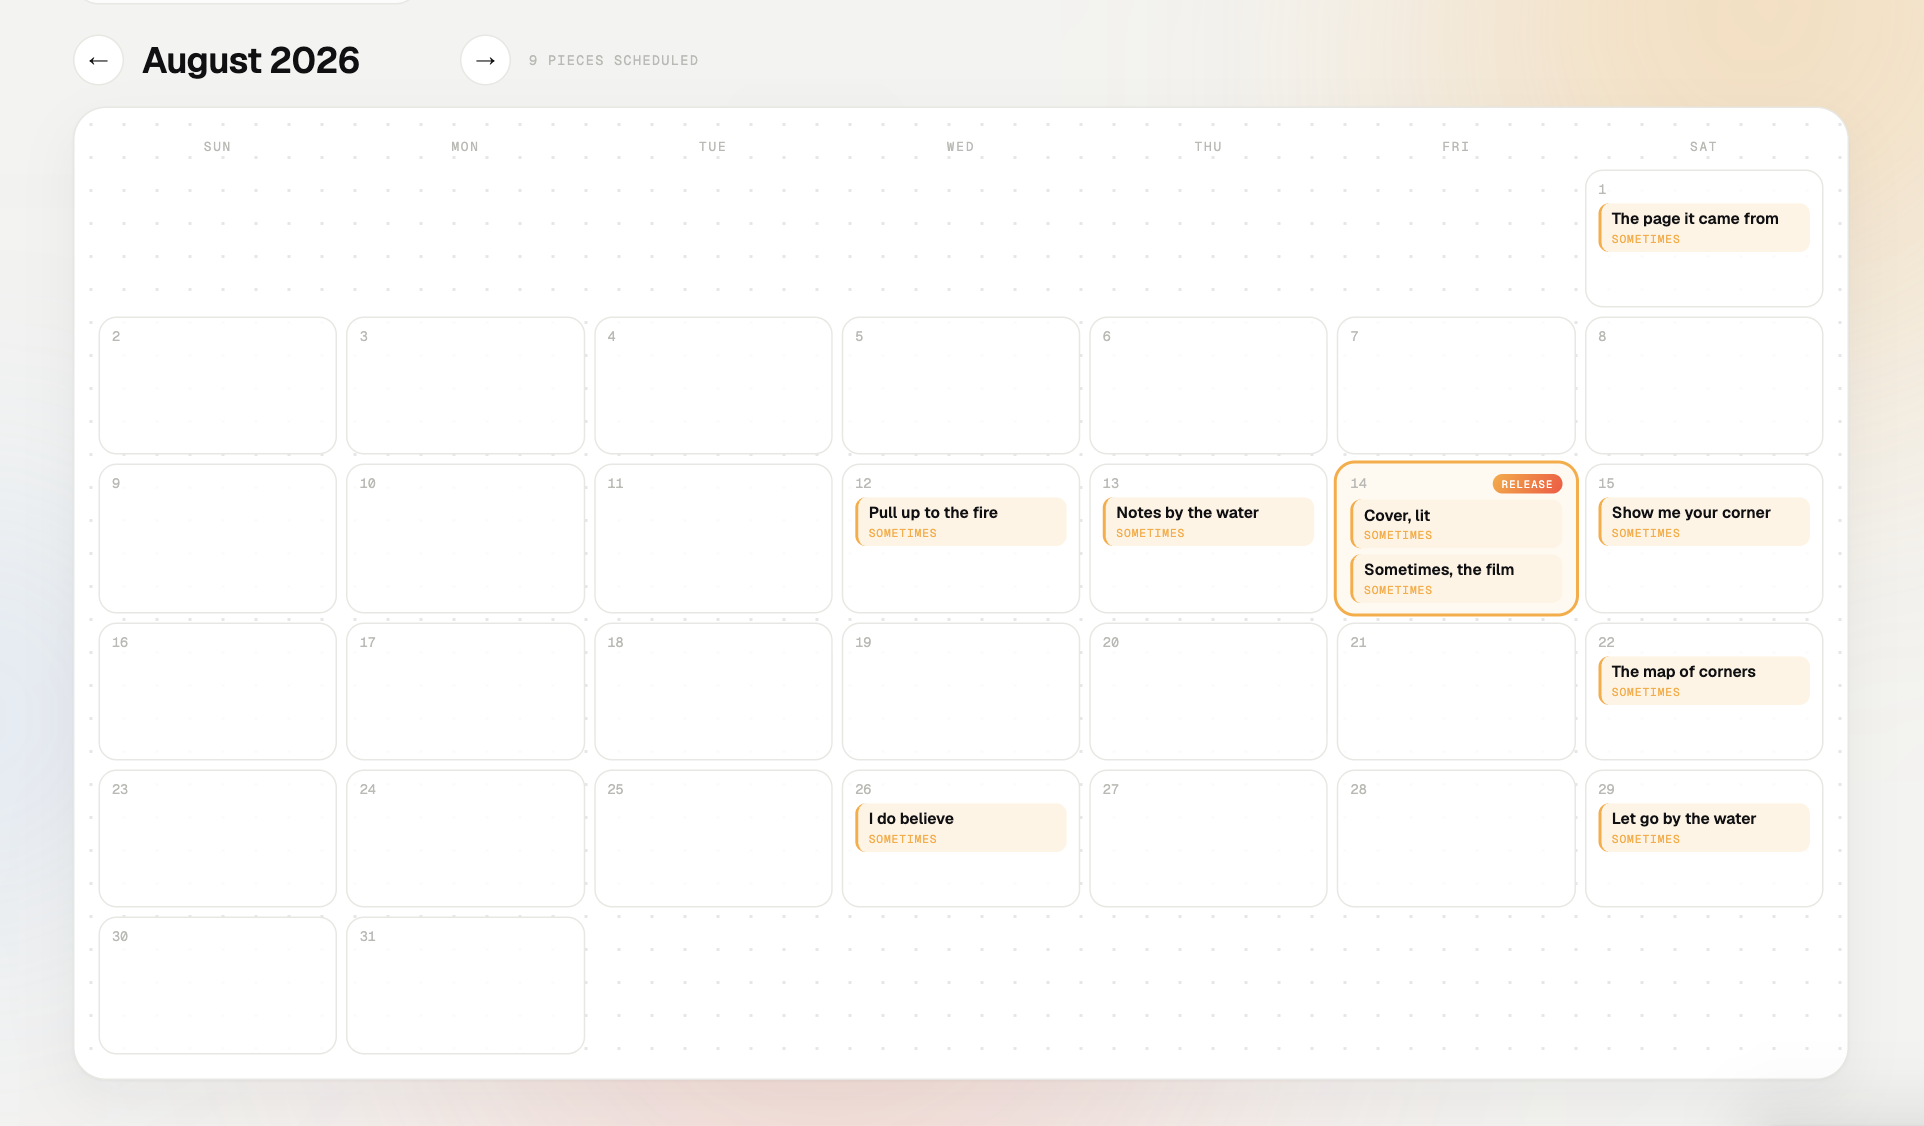Select the day cell for August 28

click(1456, 839)
